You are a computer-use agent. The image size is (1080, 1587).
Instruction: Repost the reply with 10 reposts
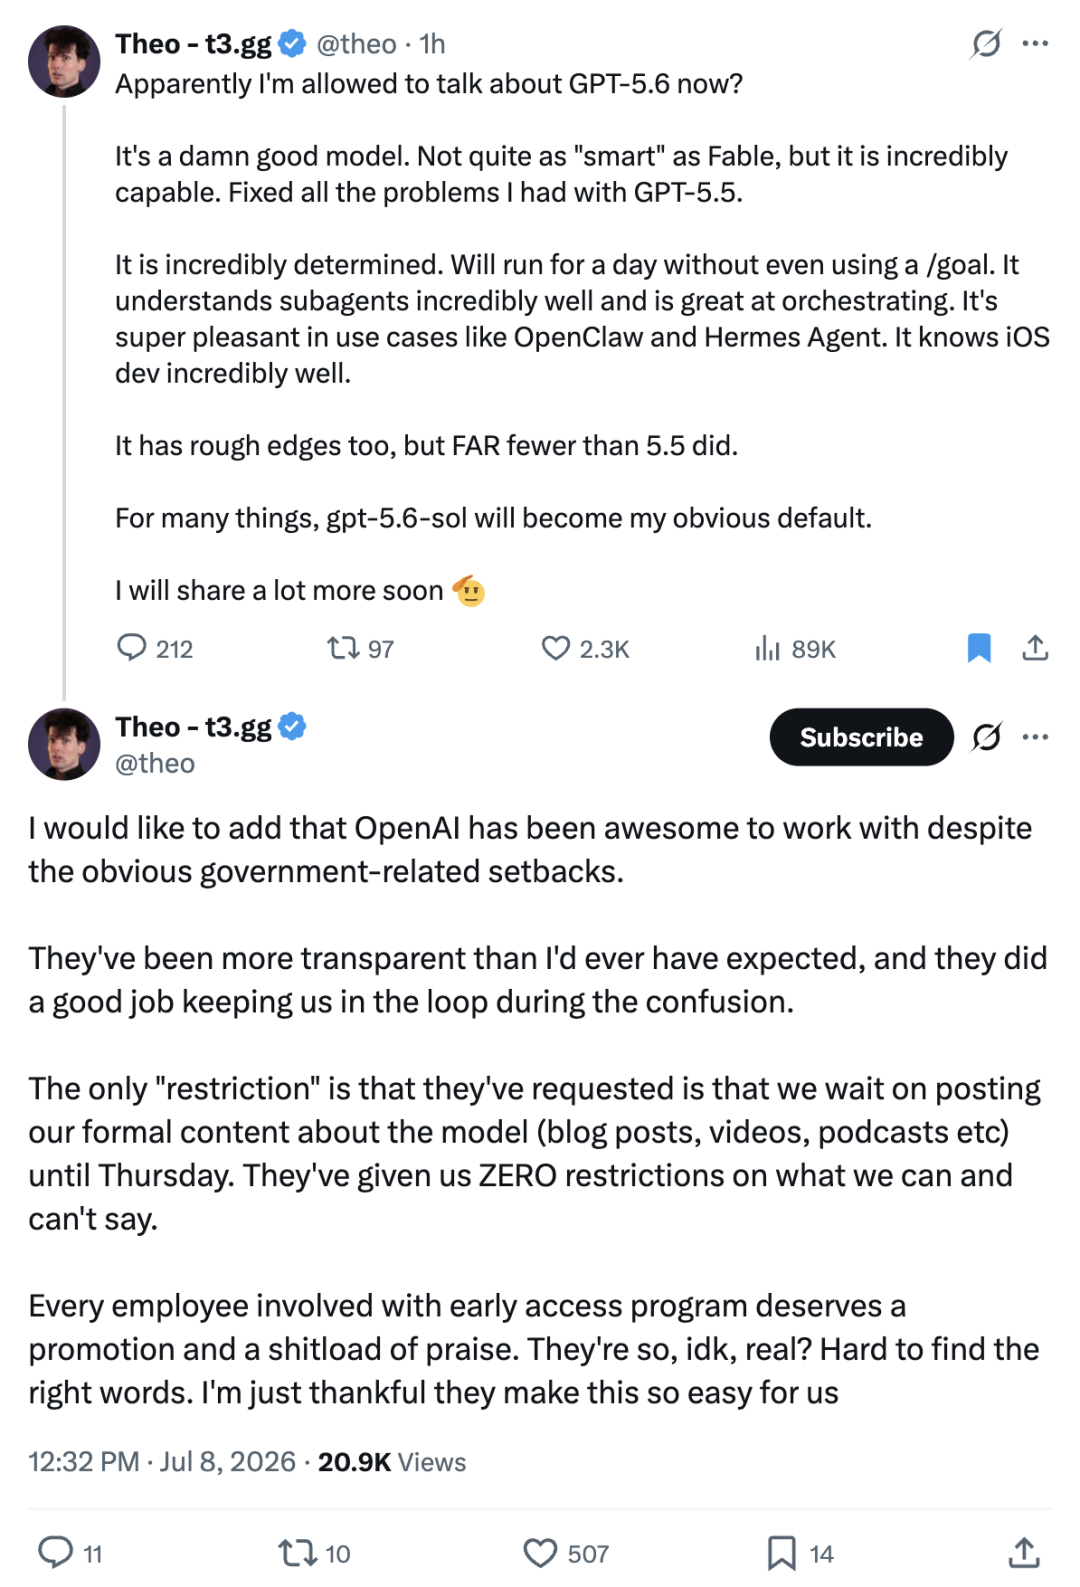pos(314,1552)
